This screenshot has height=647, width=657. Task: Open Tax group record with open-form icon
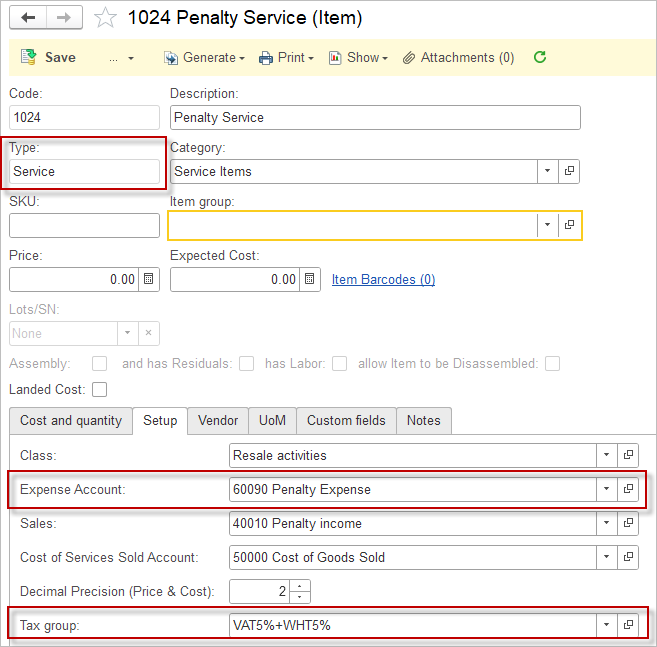[x=628, y=625]
